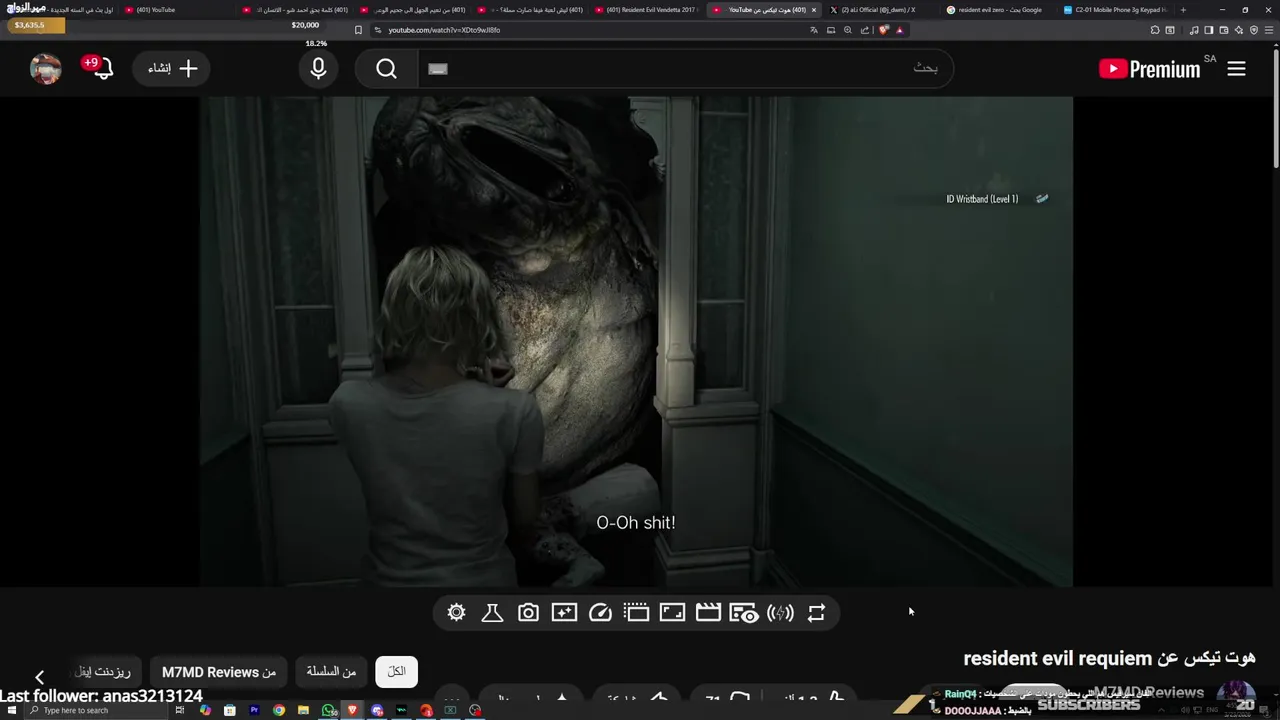Select the 'الكل' (All) filter chip
This screenshot has height=720, width=1280.
point(397,672)
